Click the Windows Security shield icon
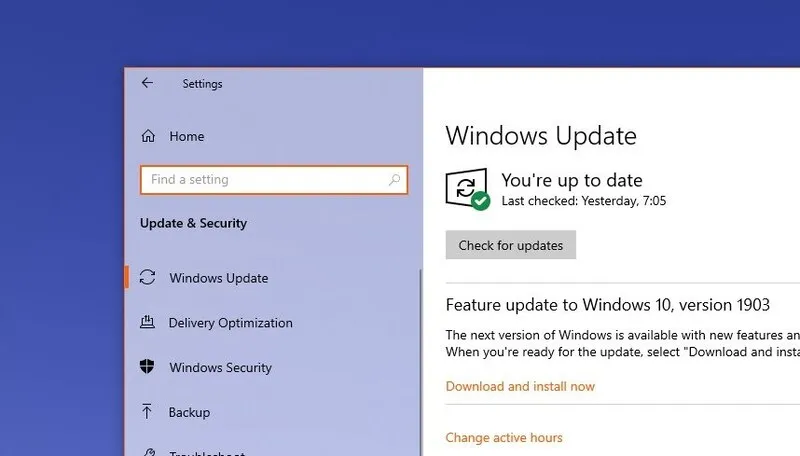Screen dimensions: 800x456 [148, 367]
